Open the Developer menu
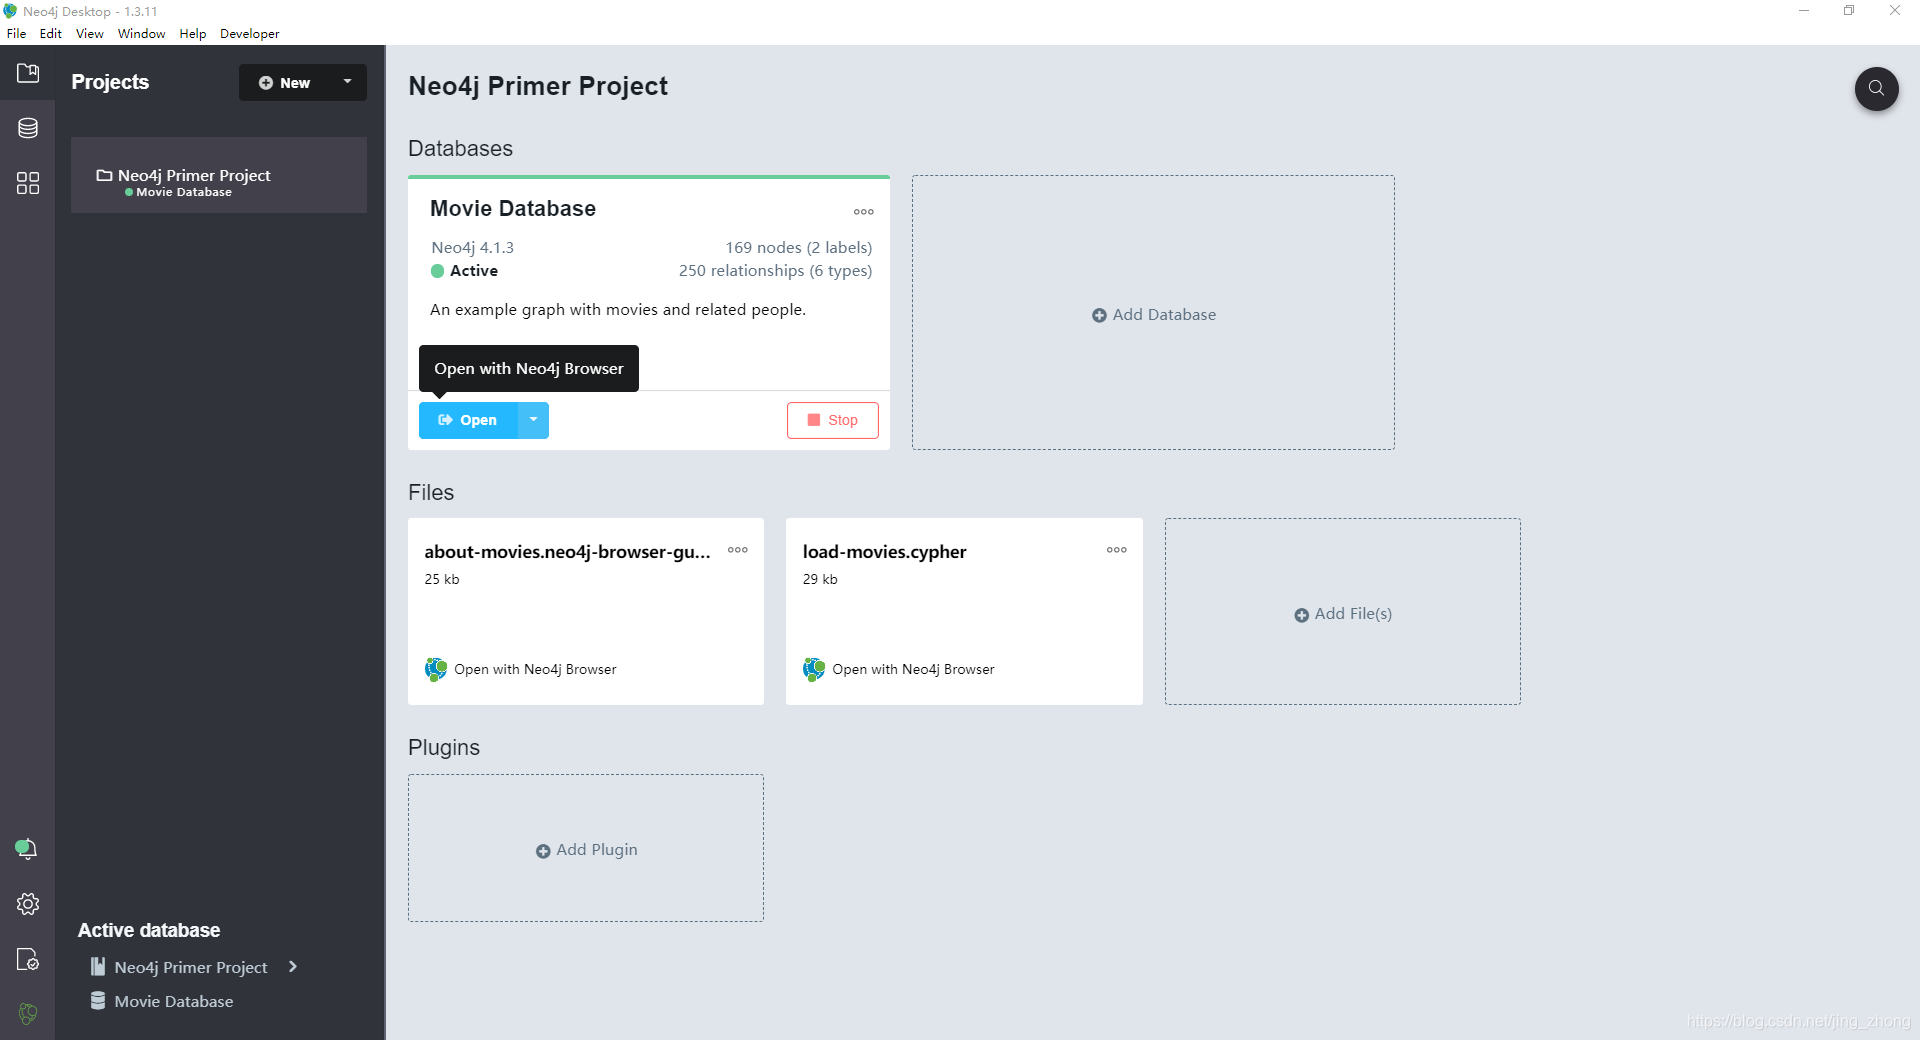 (x=250, y=33)
